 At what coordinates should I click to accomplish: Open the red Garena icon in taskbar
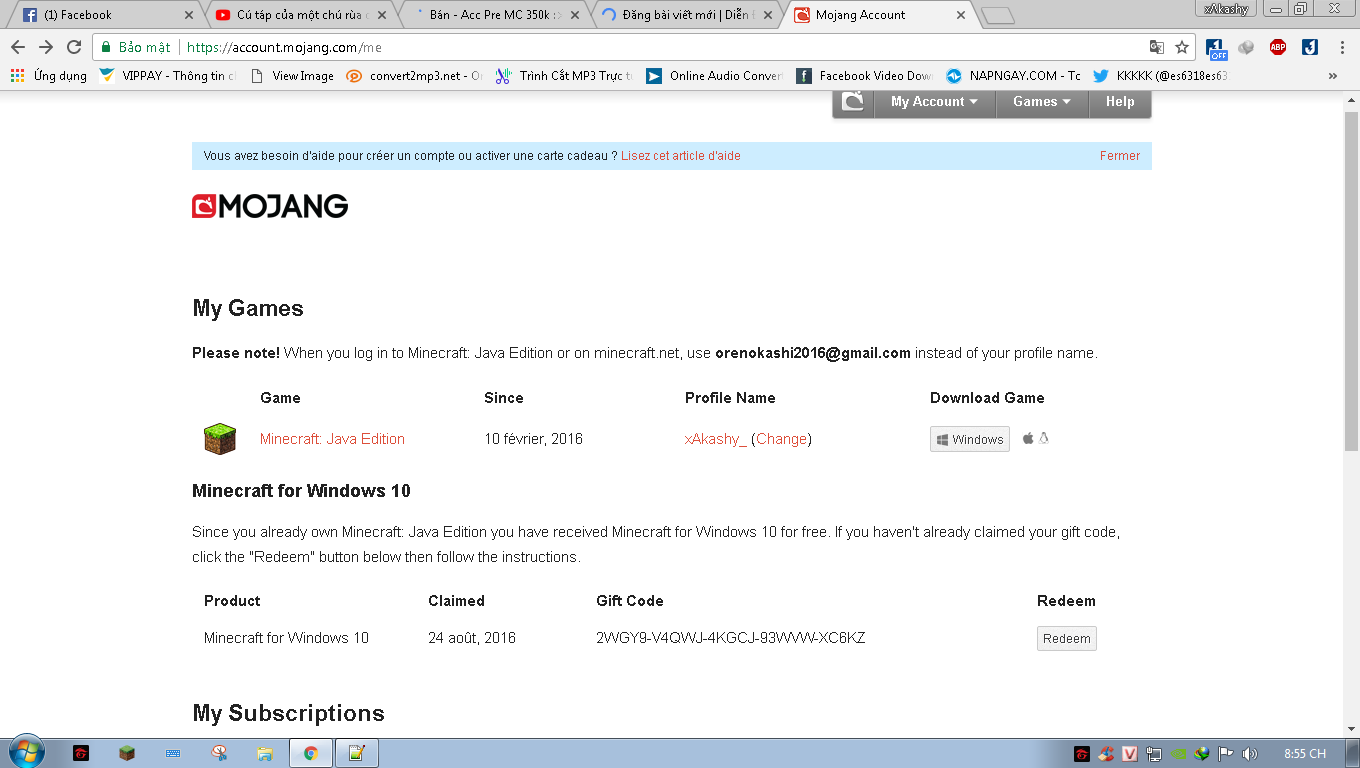pos(81,753)
